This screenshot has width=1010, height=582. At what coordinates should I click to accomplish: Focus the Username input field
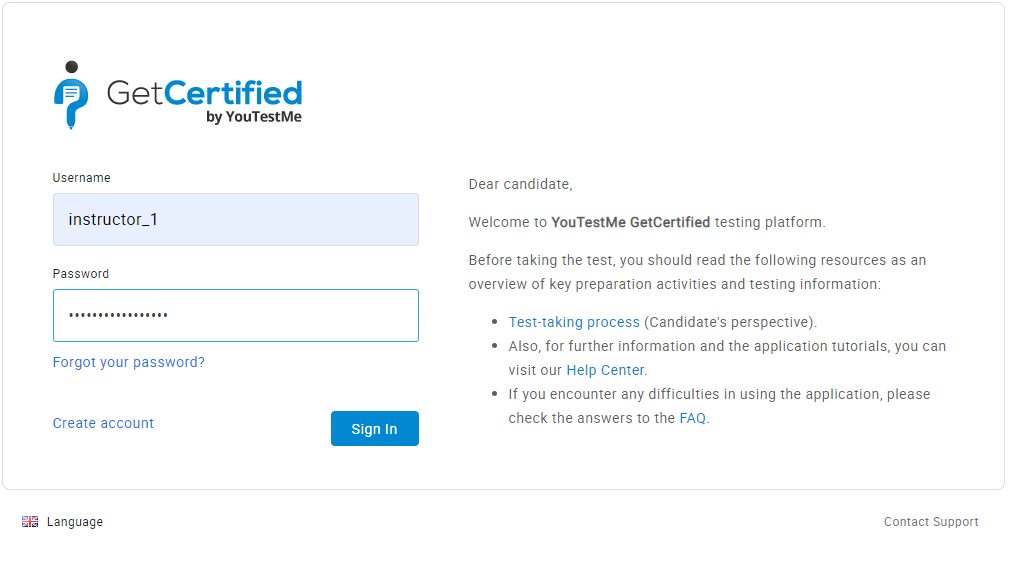click(235, 220)
